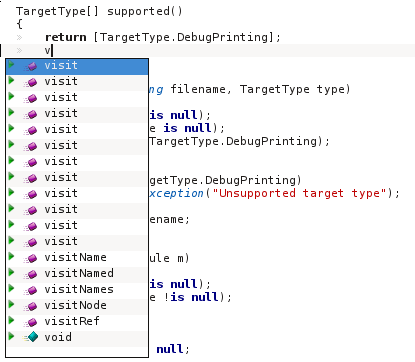This screenshot has height=362, width=415.
Task: Click the purple icon of highlighted visit entry
Action: (x=31, y=66)
